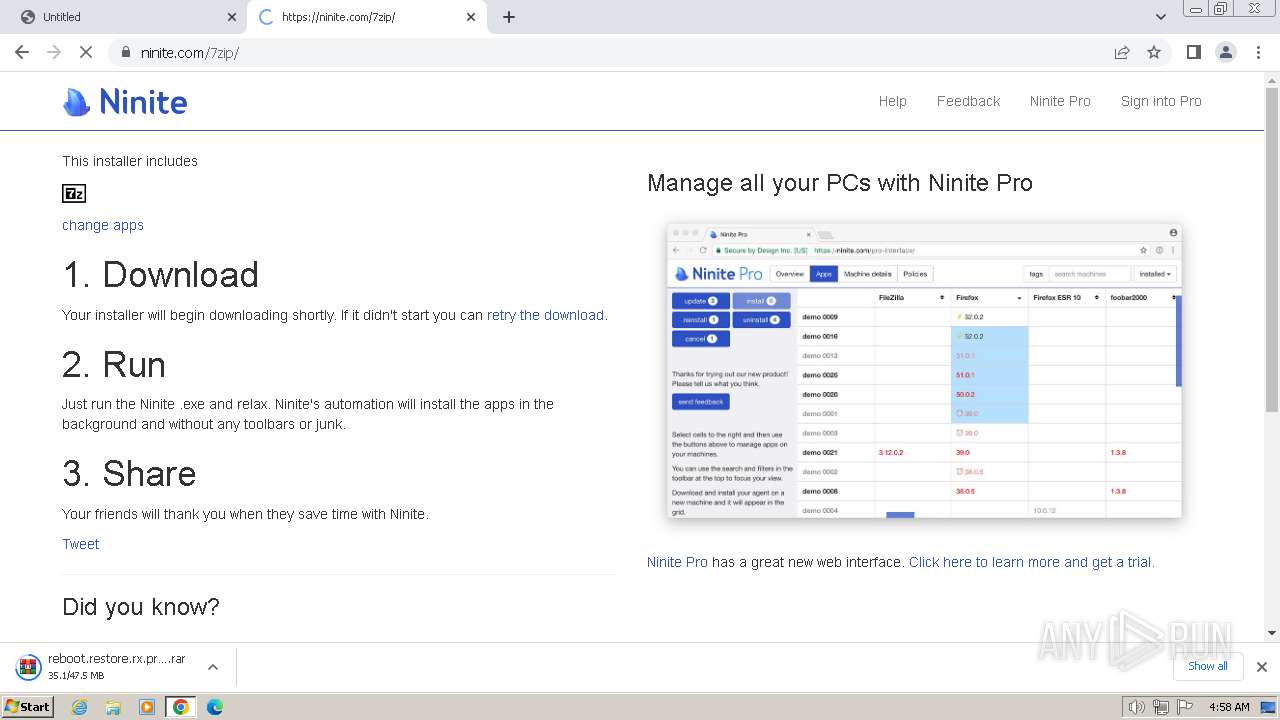
Task: Click the 7-Zip app icon
Action: tap(74, 194)
